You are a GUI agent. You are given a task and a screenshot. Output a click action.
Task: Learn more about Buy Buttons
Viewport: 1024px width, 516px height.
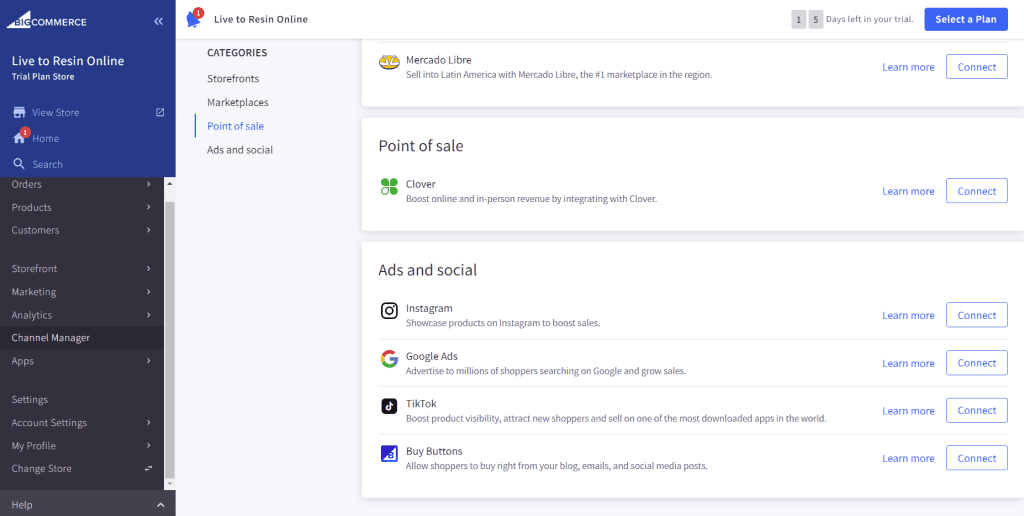[908, 458]
